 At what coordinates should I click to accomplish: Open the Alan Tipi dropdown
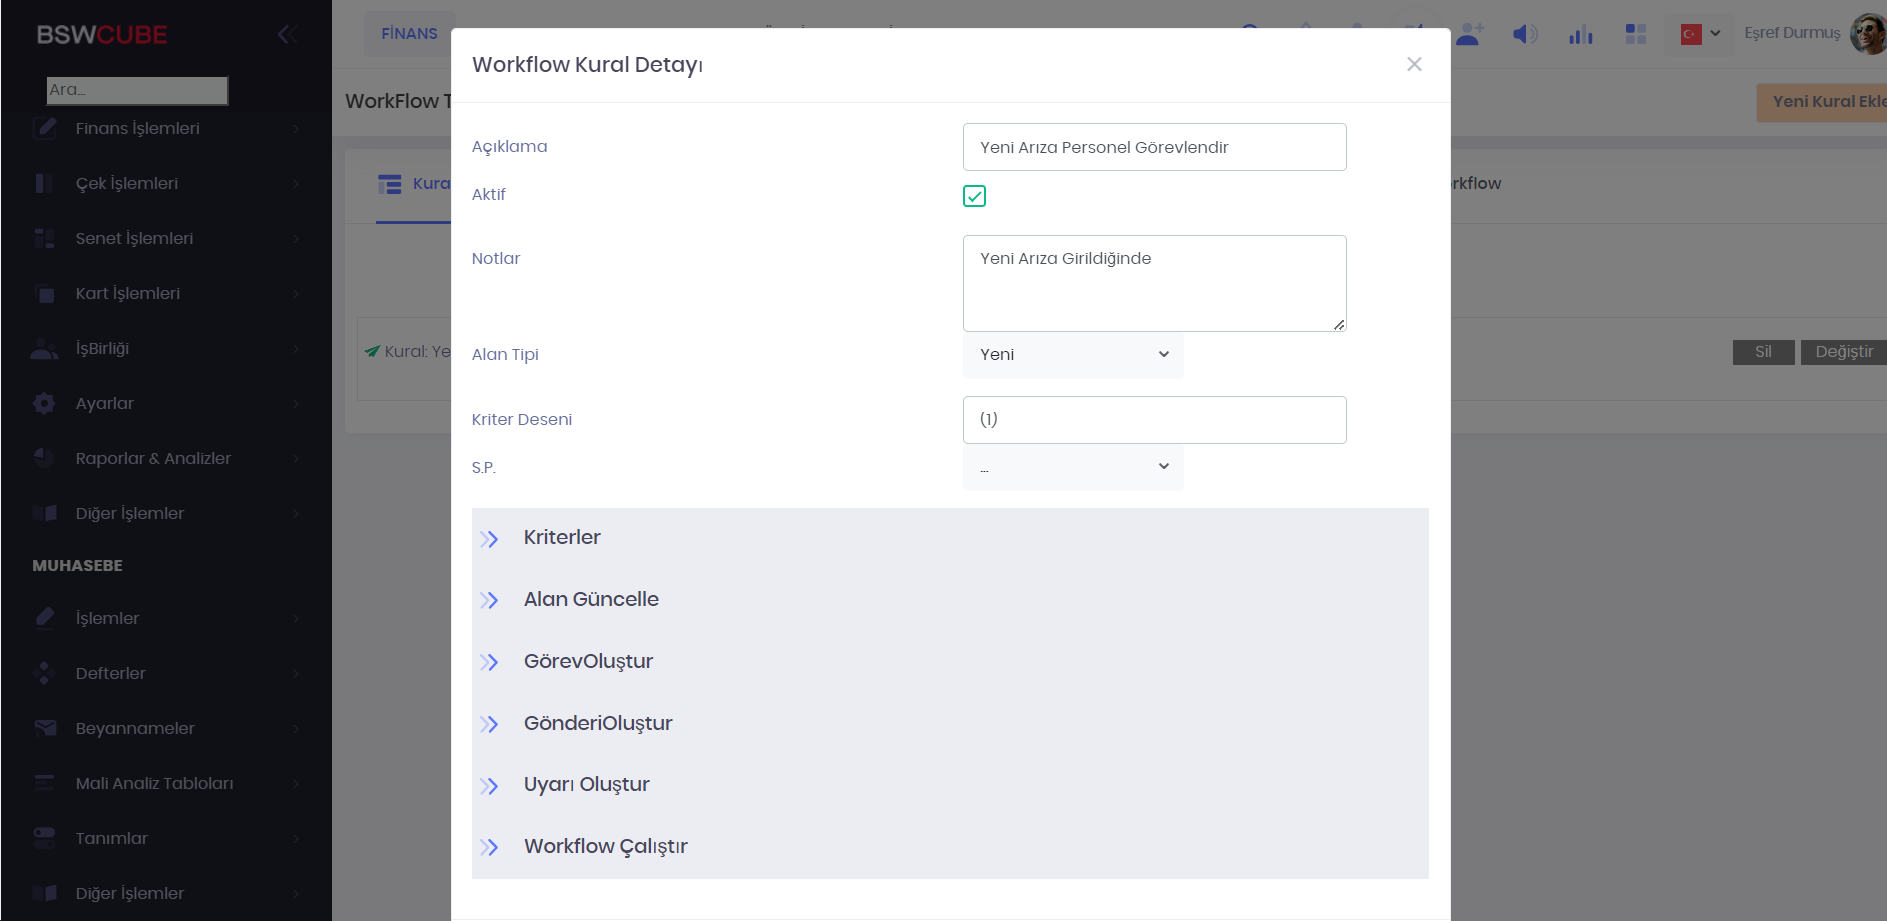pos(1073,355)
